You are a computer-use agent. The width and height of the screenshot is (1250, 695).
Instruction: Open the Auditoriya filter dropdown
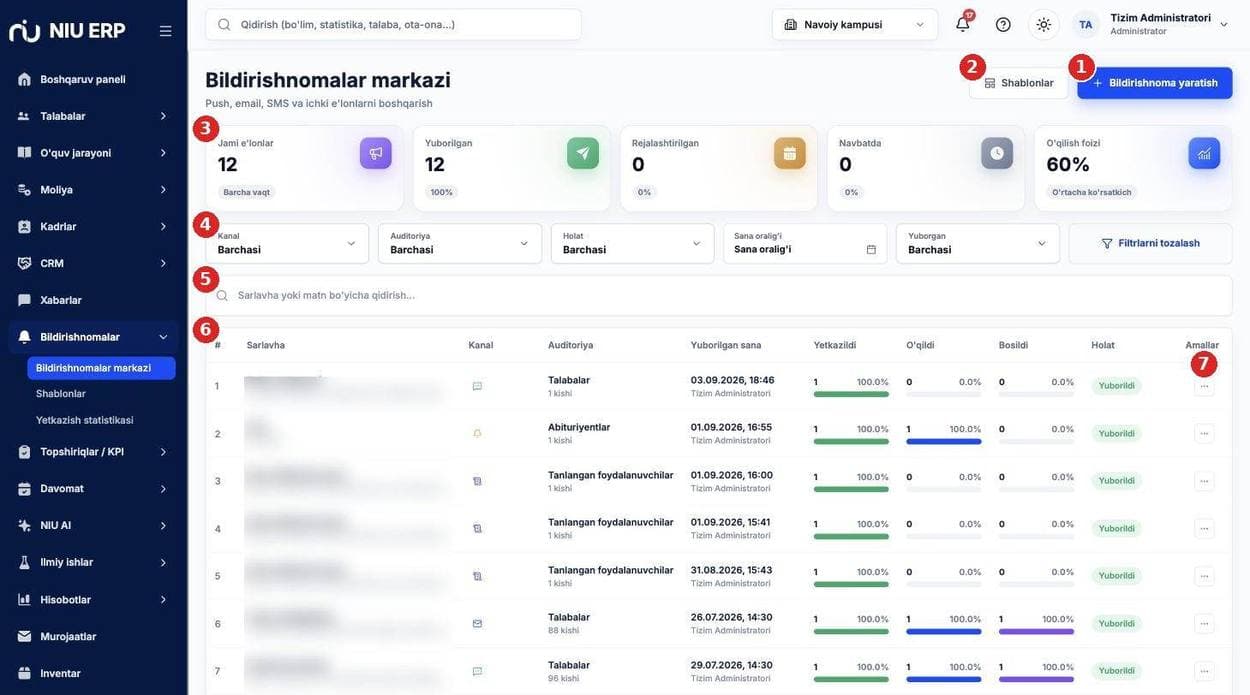tap(460, 243)
